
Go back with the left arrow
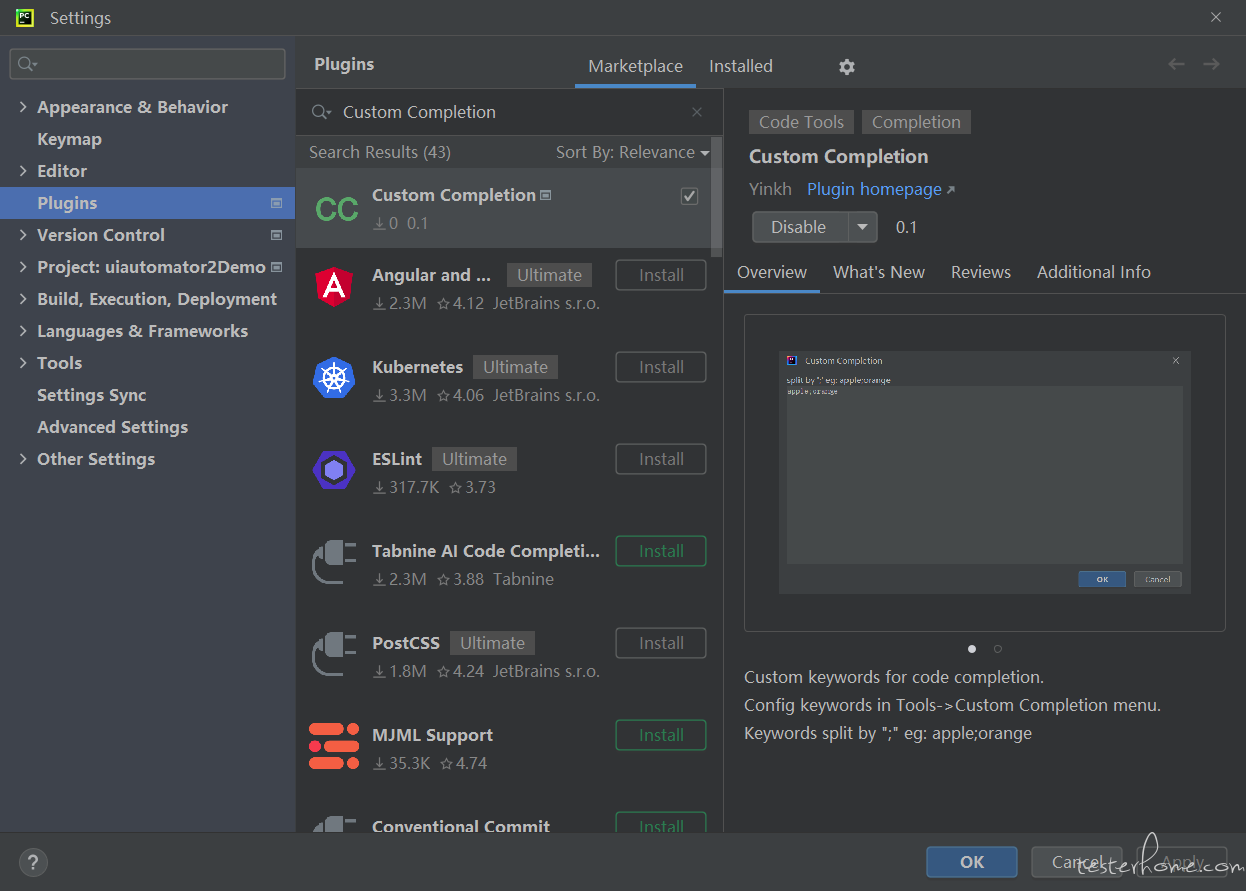tap(1176, 64)
